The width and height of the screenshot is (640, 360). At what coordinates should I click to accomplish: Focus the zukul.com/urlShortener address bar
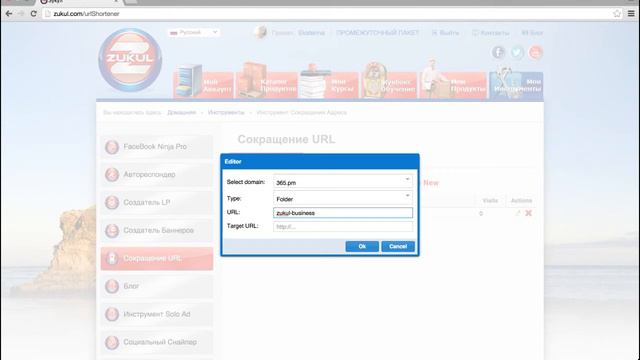pos(327,13)
